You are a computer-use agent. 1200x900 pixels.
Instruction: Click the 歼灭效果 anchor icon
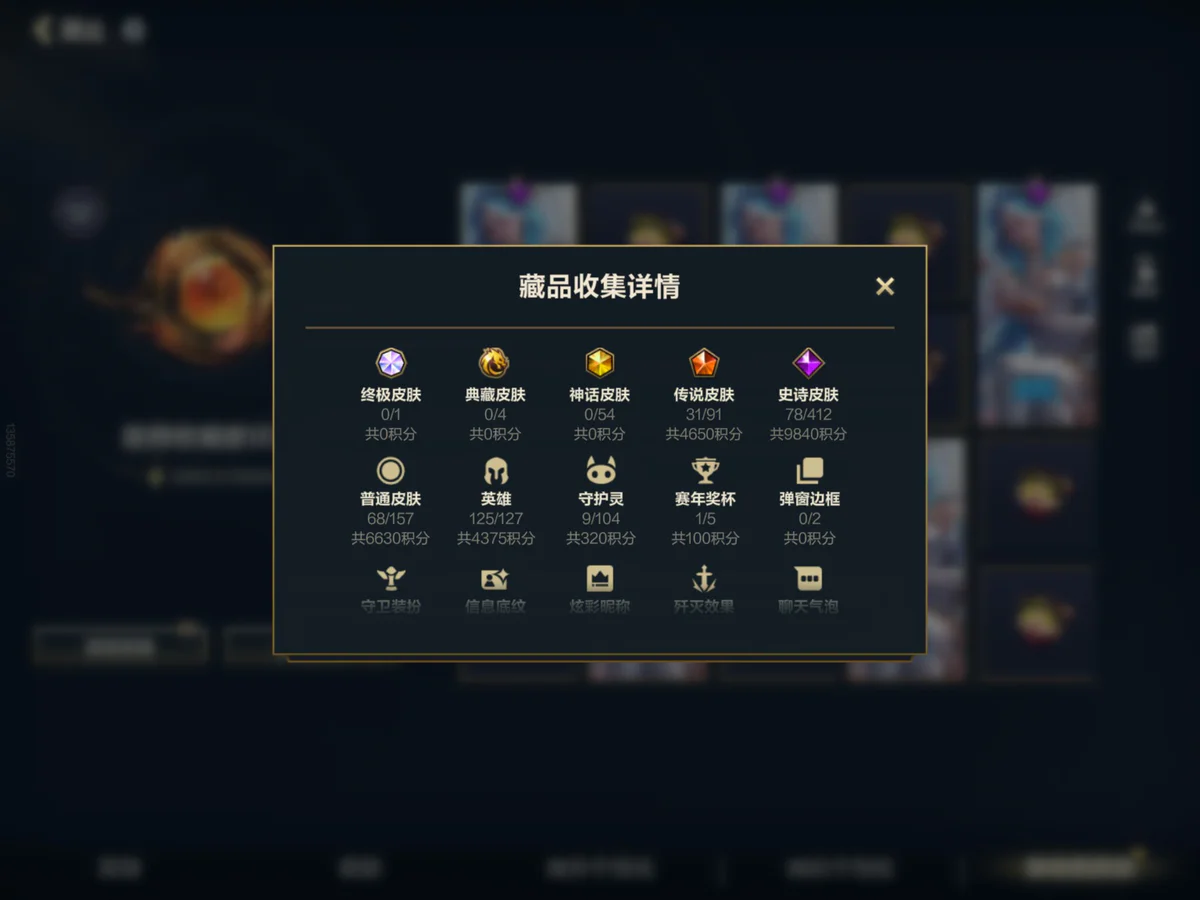point(704,578)
